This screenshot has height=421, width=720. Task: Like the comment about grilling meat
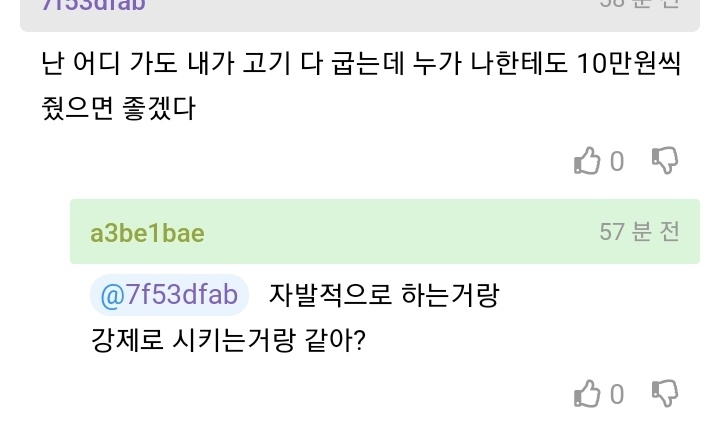[587, 160]
